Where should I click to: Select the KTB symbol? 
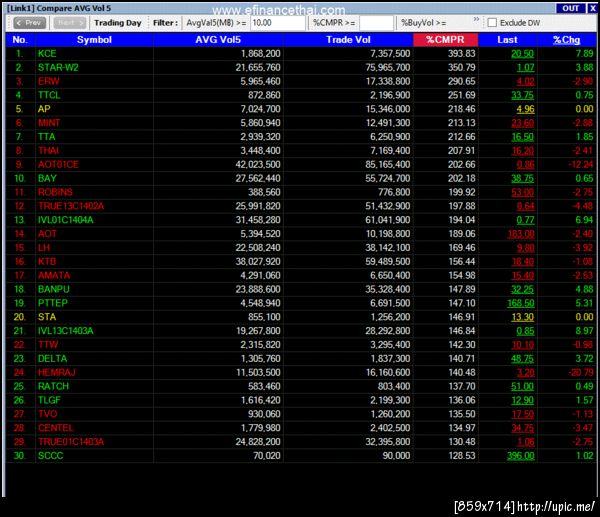[47, 262]
